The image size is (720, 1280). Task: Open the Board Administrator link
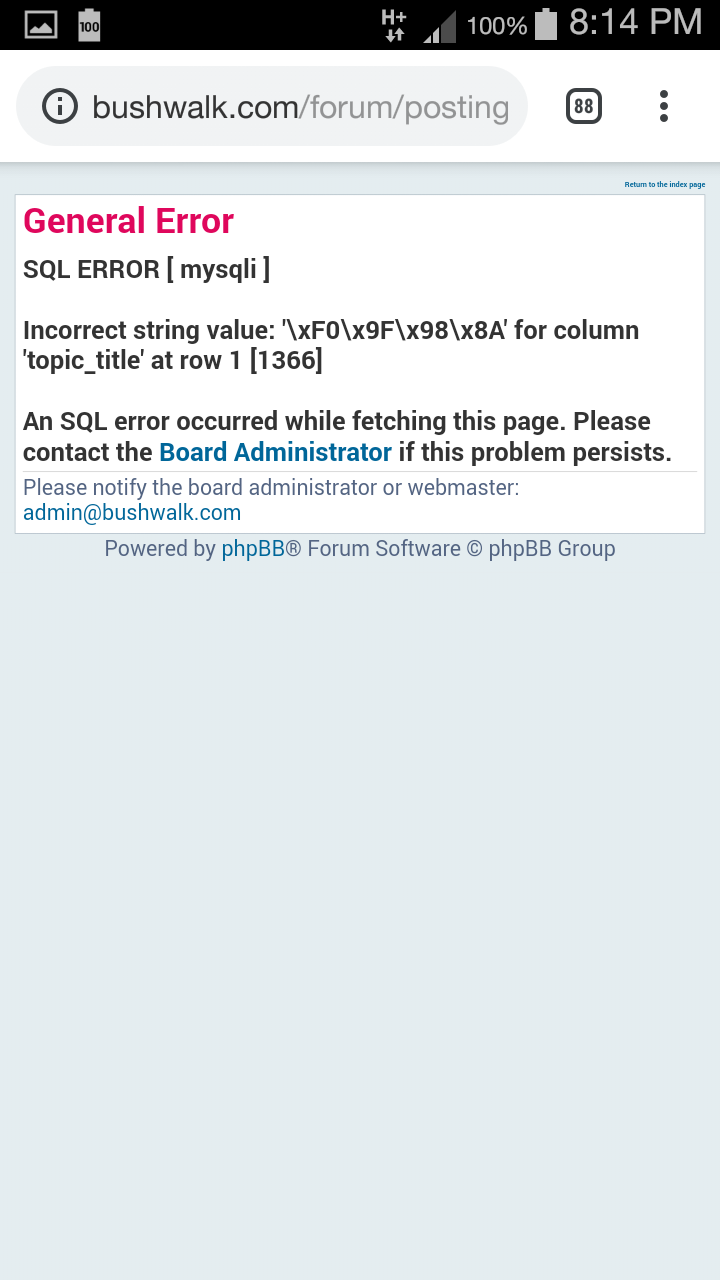275,452
